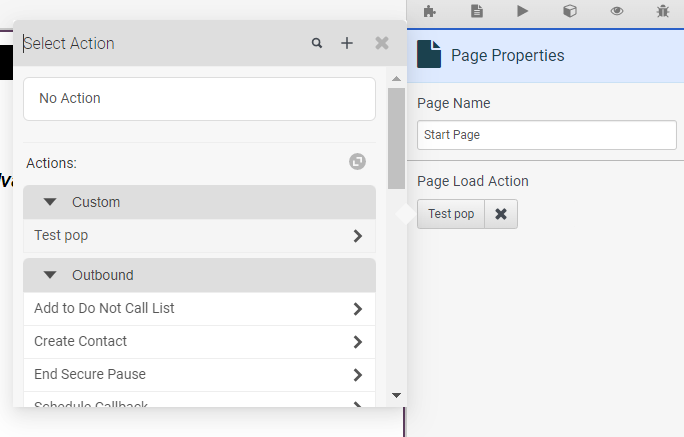This screenshot has width=684, height=437.
Task: Select the End Secure Pause action
Action: [x=90, y=374]
